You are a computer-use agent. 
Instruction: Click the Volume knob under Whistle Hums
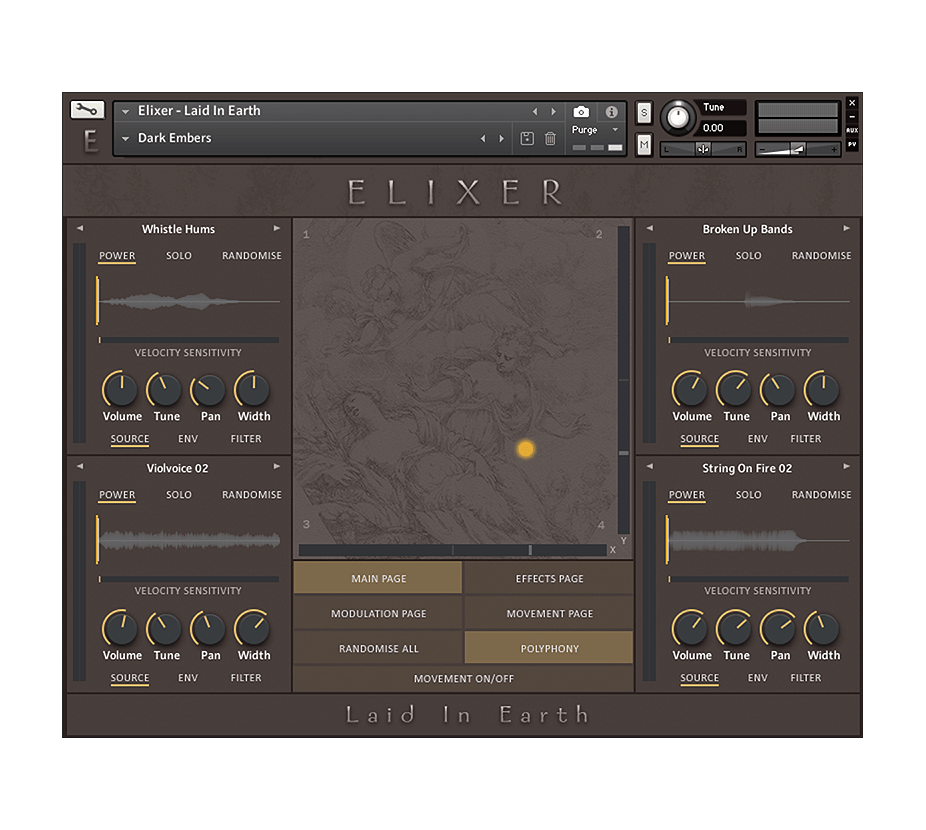121,389
